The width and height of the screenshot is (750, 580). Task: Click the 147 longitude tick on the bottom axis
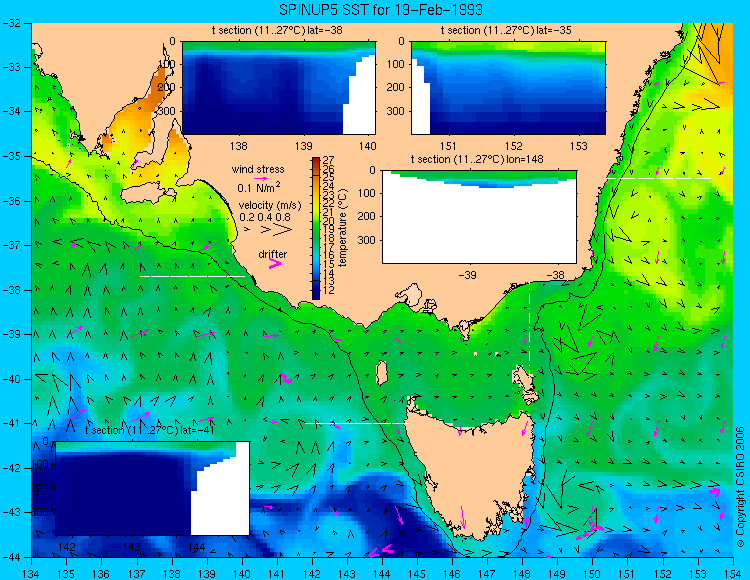pos(487,573)
